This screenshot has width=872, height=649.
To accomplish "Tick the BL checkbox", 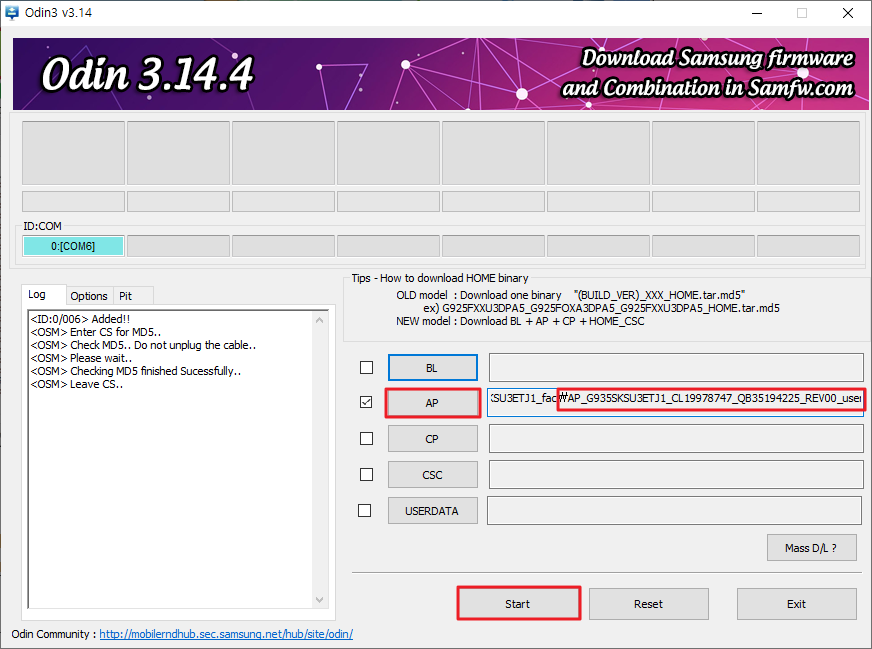I will point(366,368).
